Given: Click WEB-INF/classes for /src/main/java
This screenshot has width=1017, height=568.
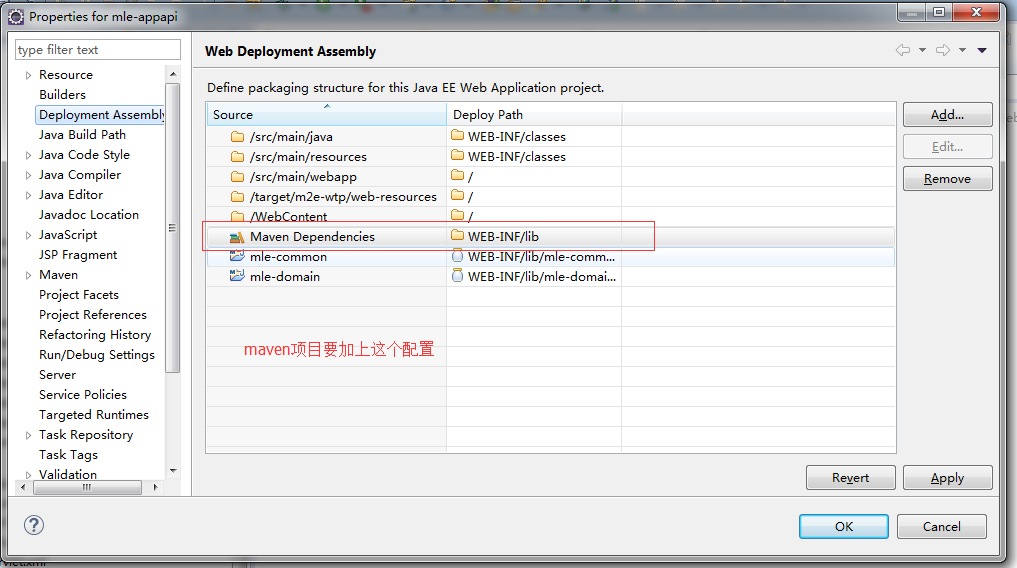Looking at the screenshot, I should [x=516, y=136].
